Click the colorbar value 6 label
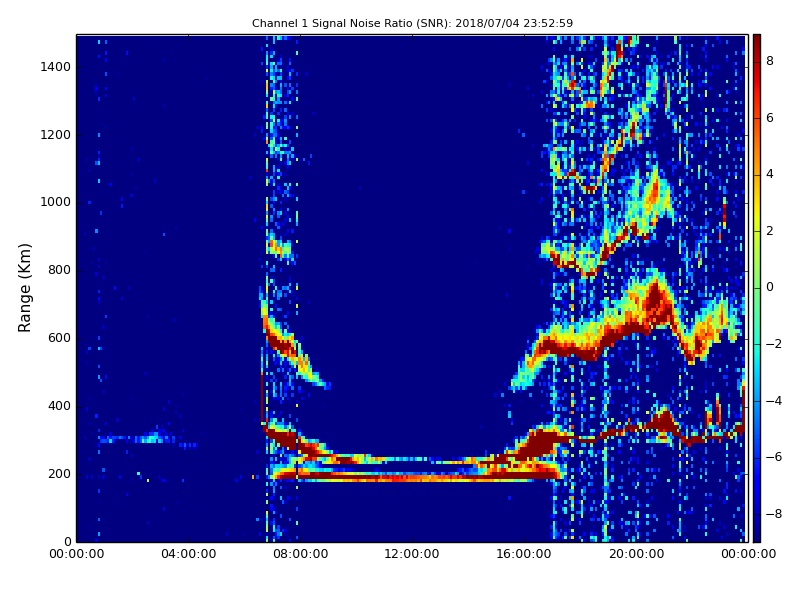Viewport: 800px width, 600px height. point(770,118)
